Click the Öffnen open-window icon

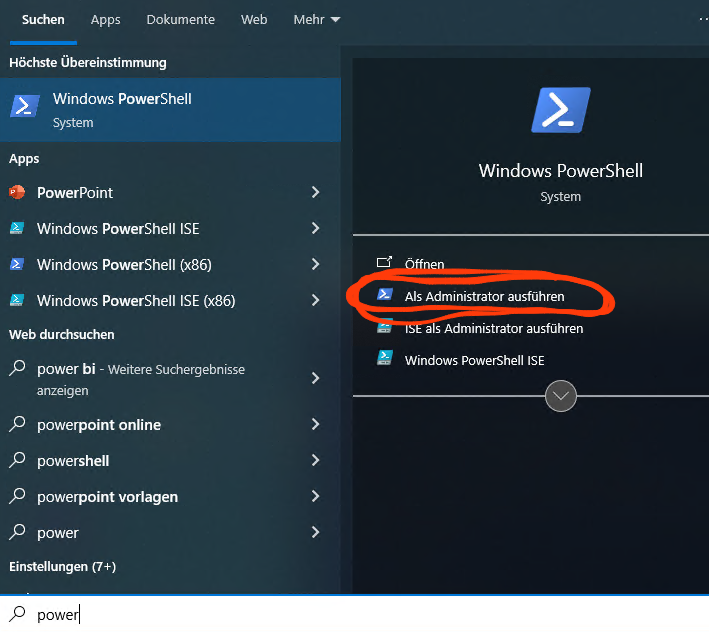pyautogui.click(x=384, y=264)
